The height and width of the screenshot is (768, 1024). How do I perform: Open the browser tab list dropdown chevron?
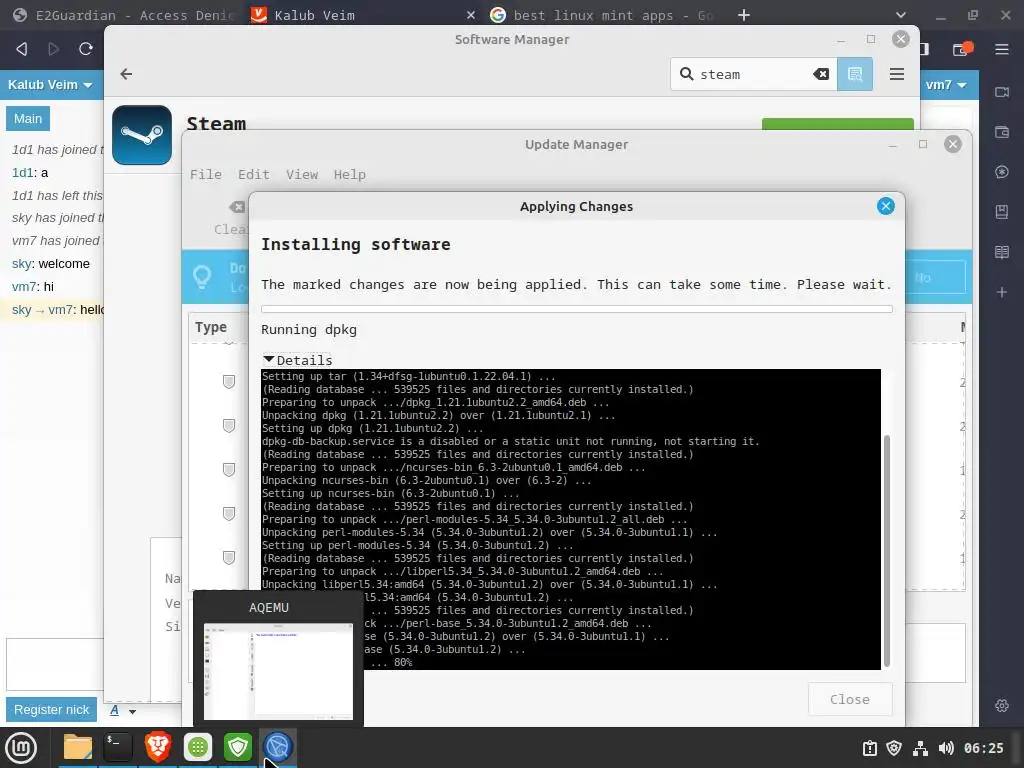coord(901,15)
